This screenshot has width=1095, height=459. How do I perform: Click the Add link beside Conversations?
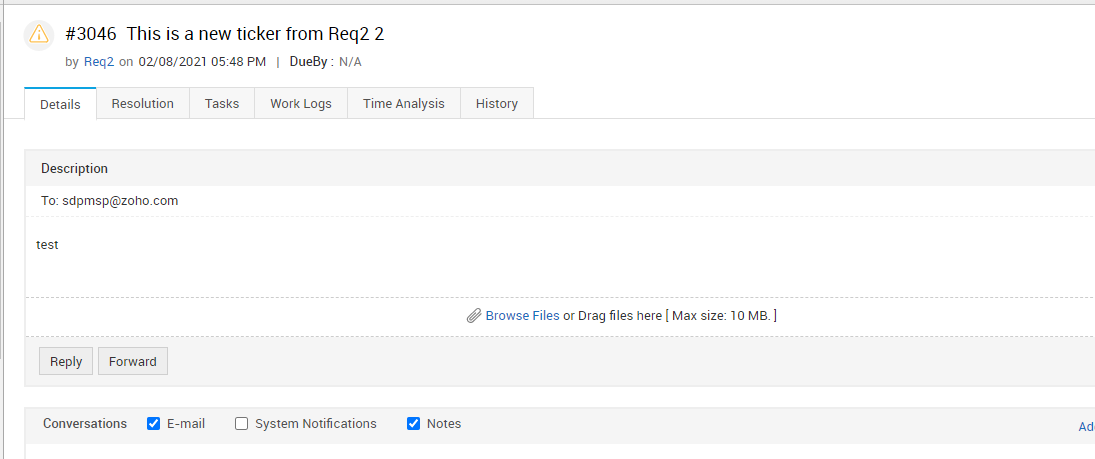[1086, 427]
